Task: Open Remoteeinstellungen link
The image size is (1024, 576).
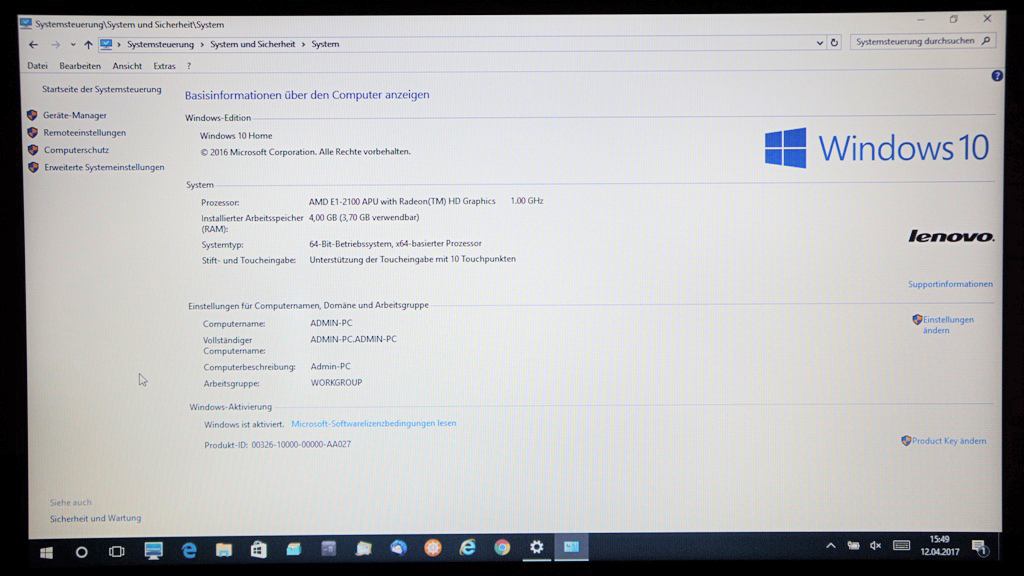Action: click(84, 133)
